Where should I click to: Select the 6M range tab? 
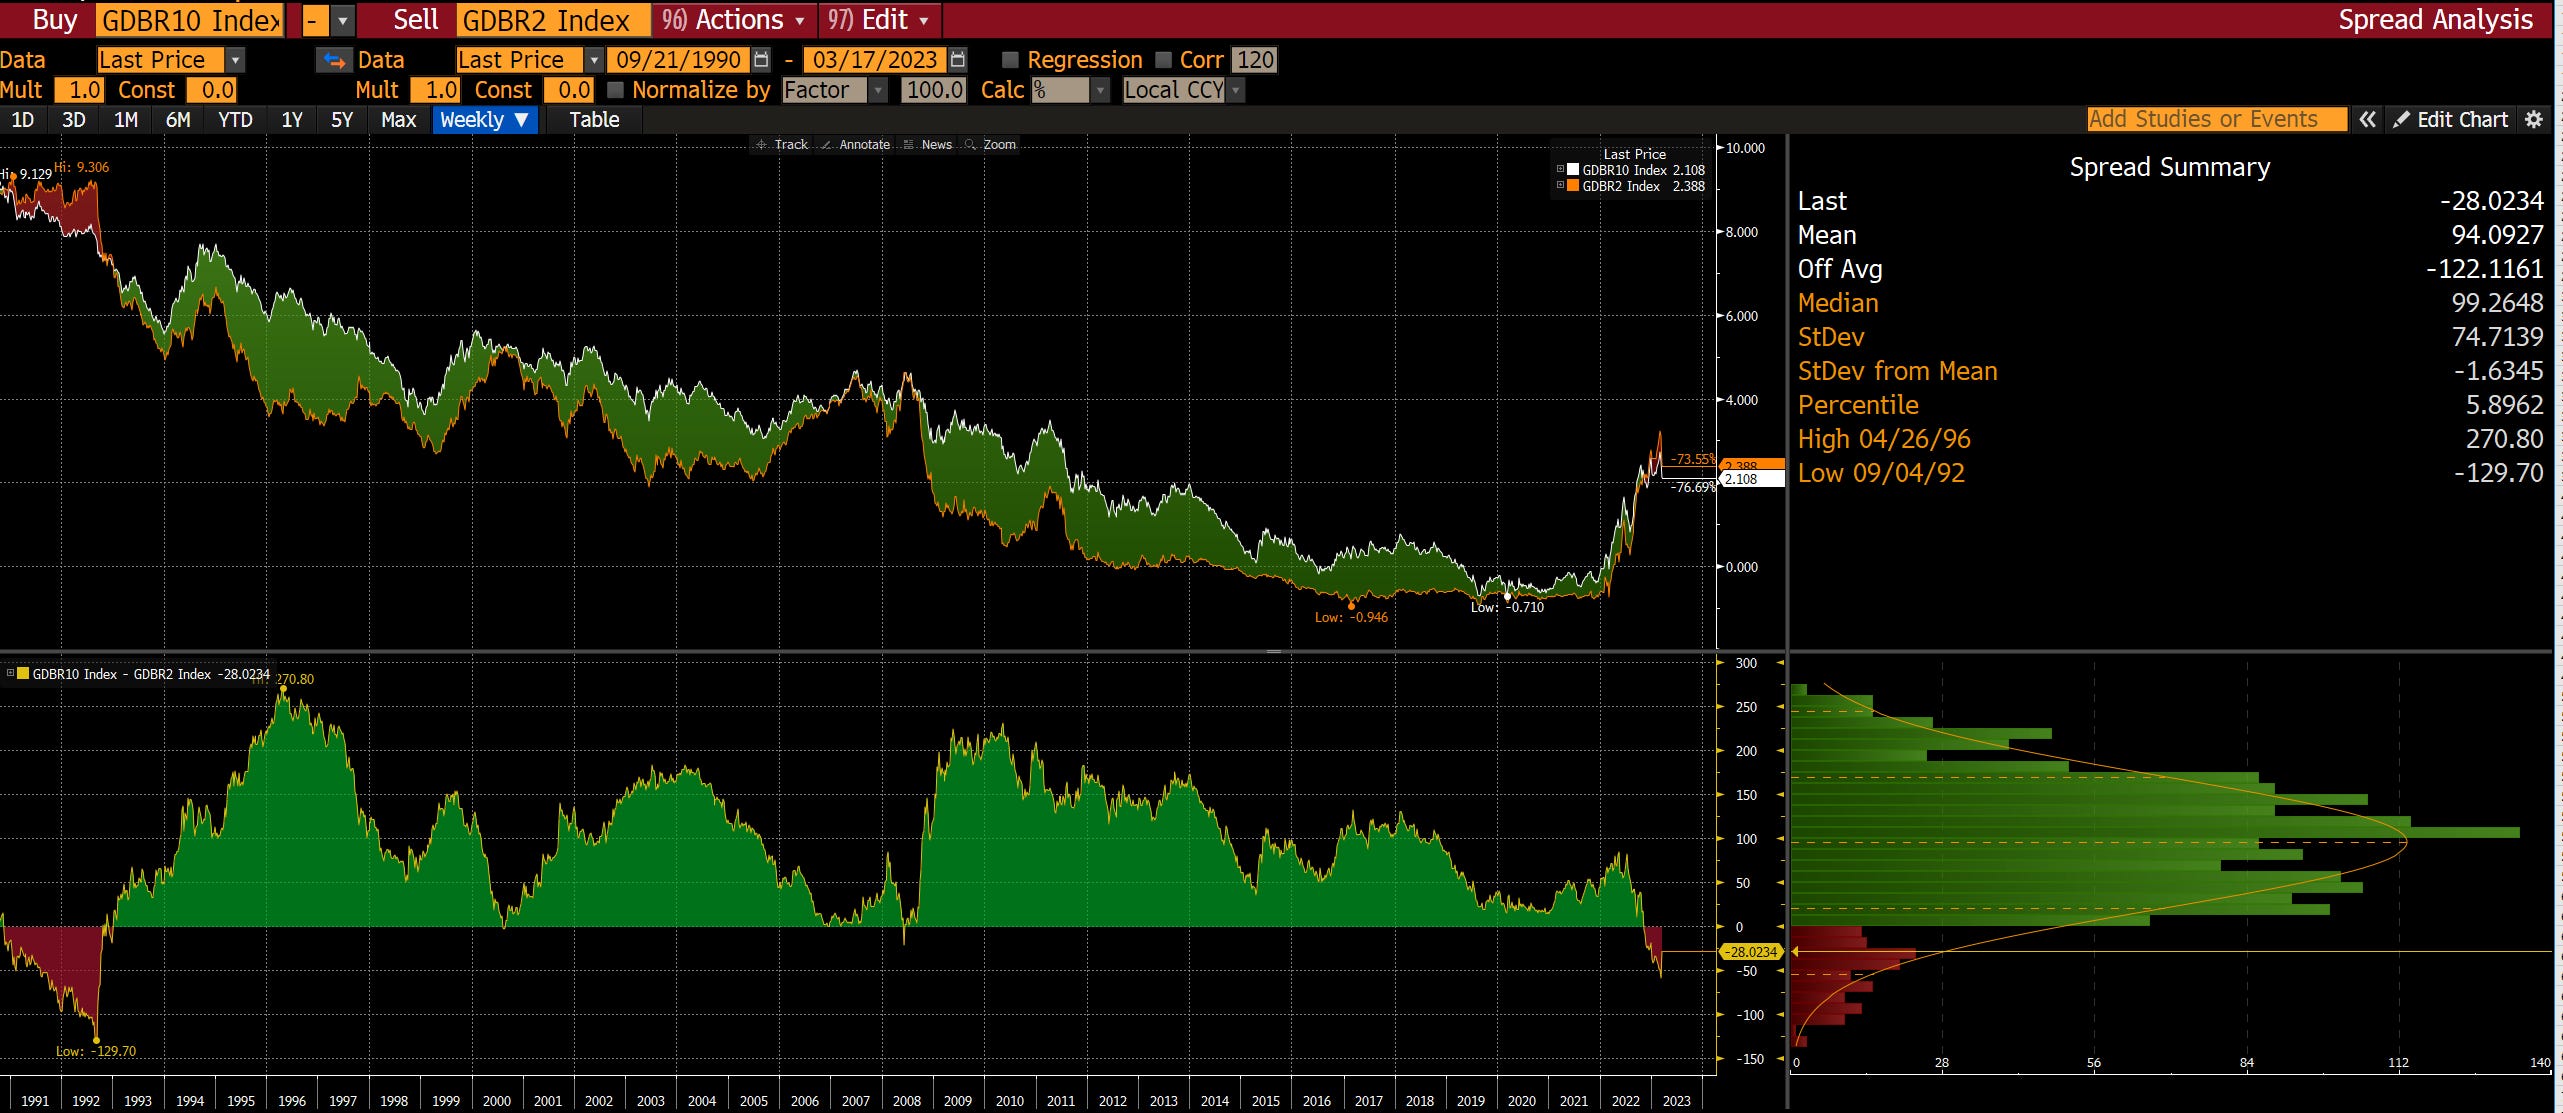(178, 120)
